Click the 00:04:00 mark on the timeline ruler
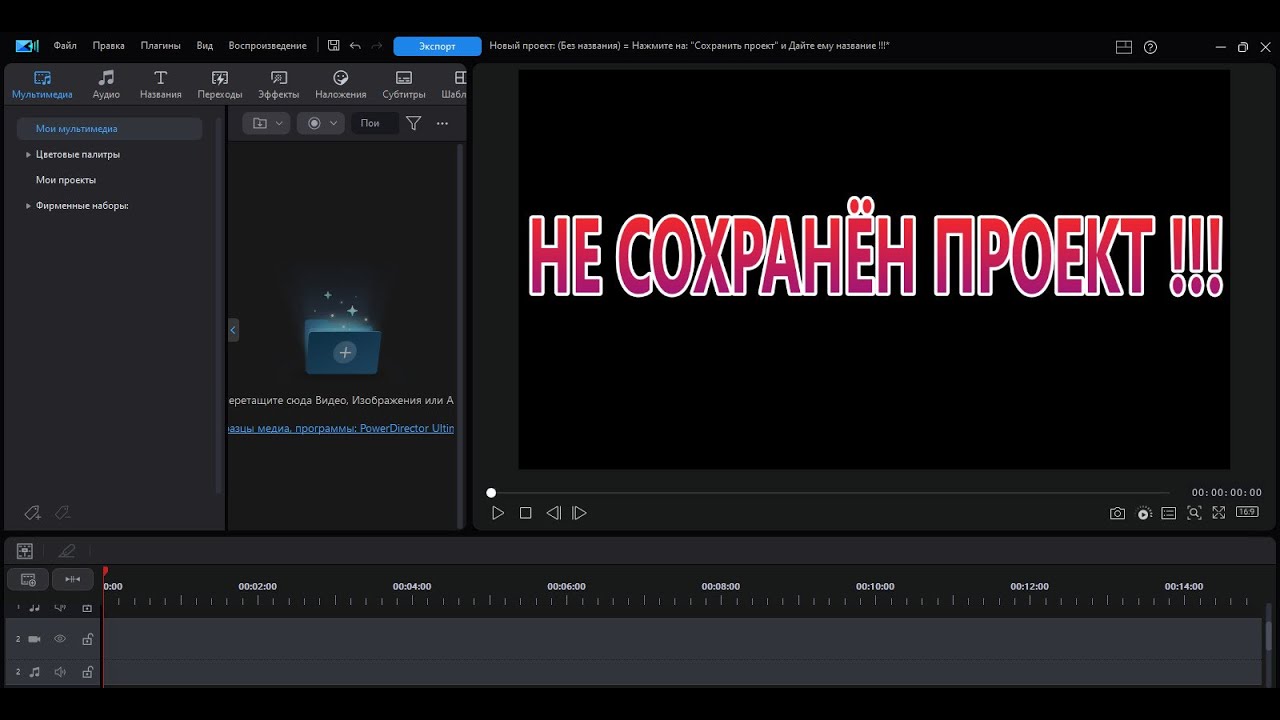1280x720 pixels. click(412, 587)
